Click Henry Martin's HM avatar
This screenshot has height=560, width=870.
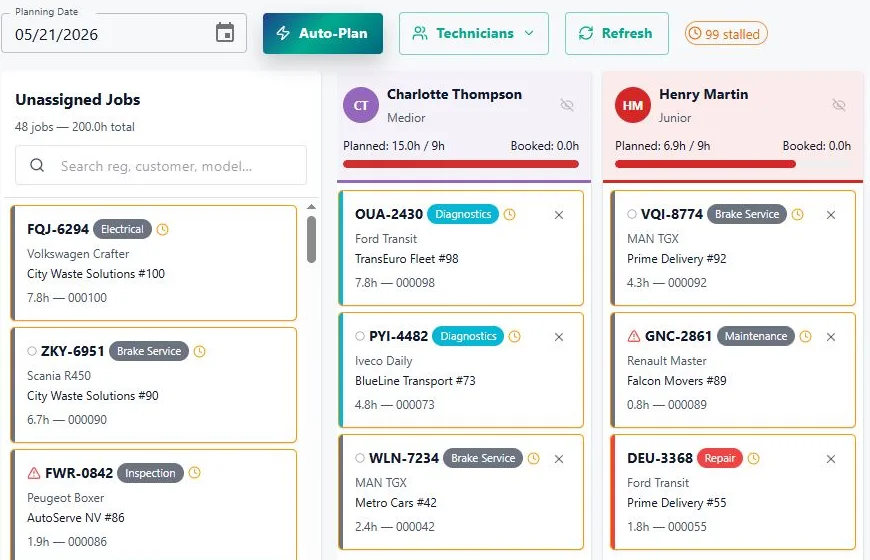(633, 105)
